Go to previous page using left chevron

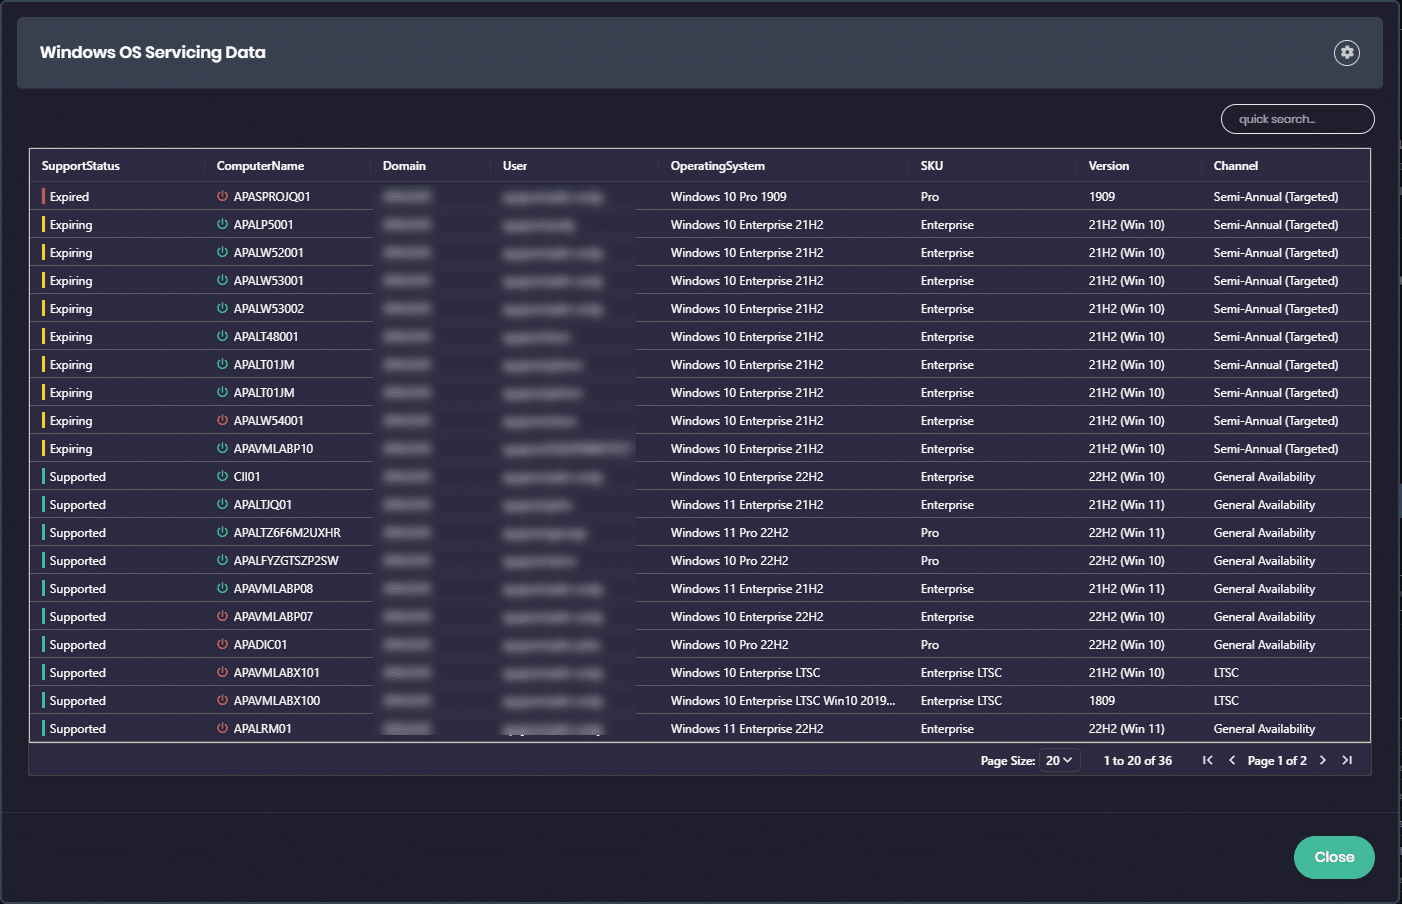pos(1232,761)
